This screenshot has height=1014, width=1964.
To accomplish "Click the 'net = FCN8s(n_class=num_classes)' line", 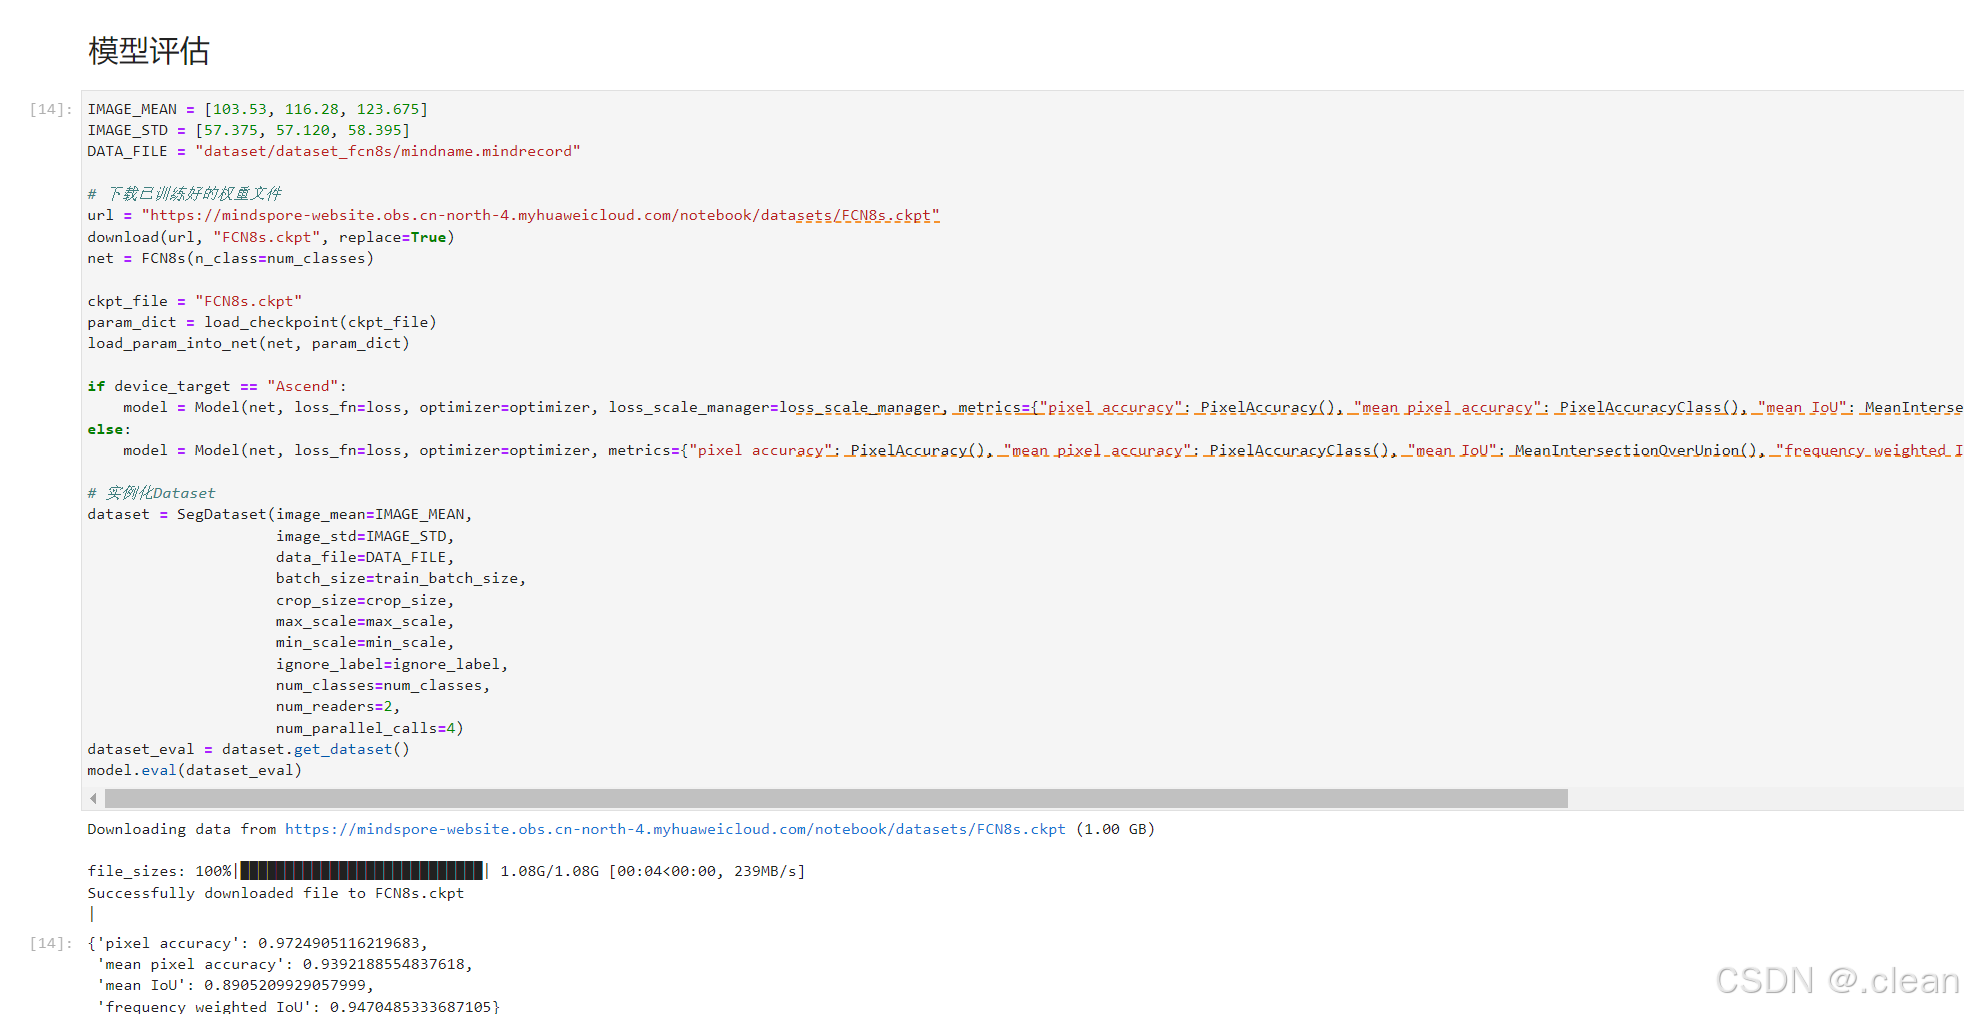I will click(x=231, y=258).
